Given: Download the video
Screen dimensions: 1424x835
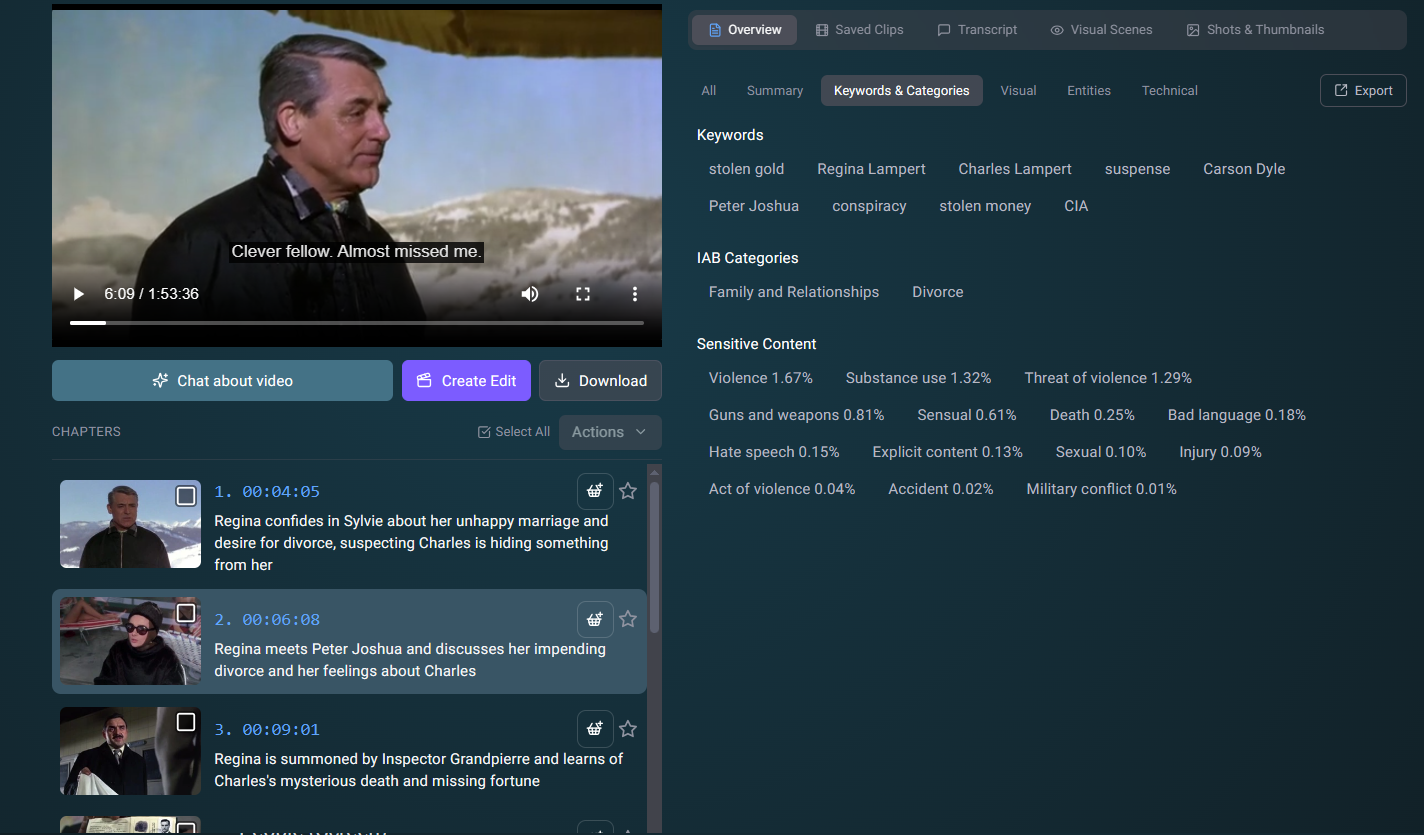Looking at the screenshot, I should pos(600,380).
